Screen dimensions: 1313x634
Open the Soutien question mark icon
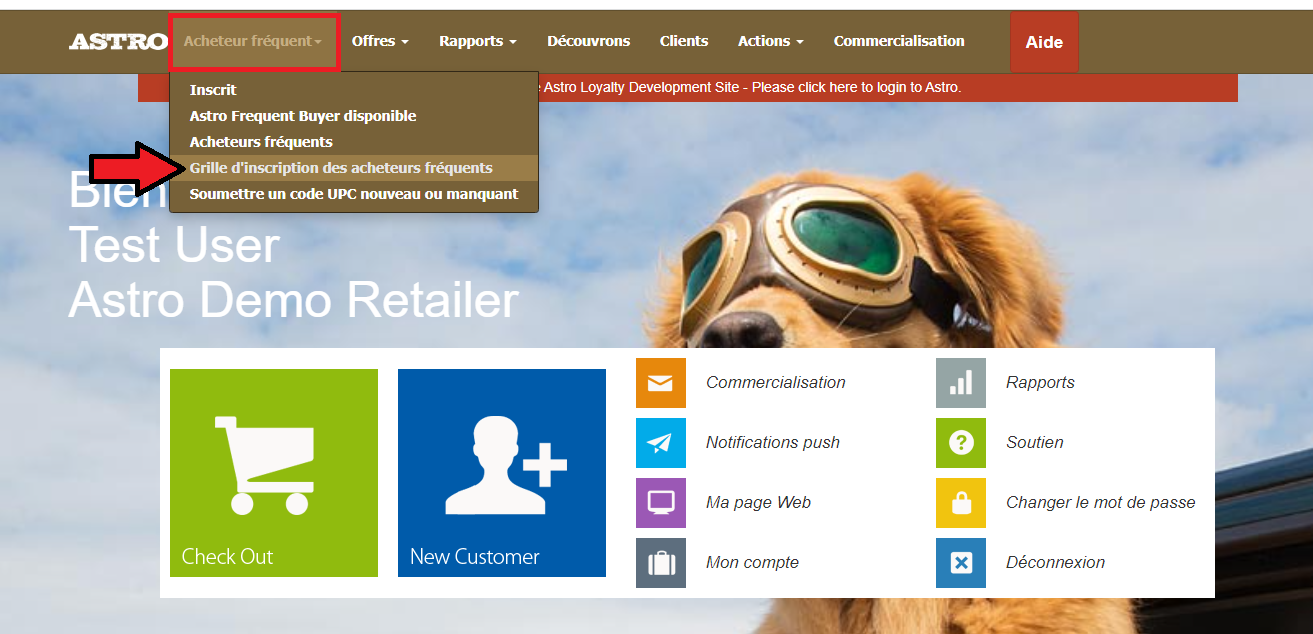click(x=961, y=443)
